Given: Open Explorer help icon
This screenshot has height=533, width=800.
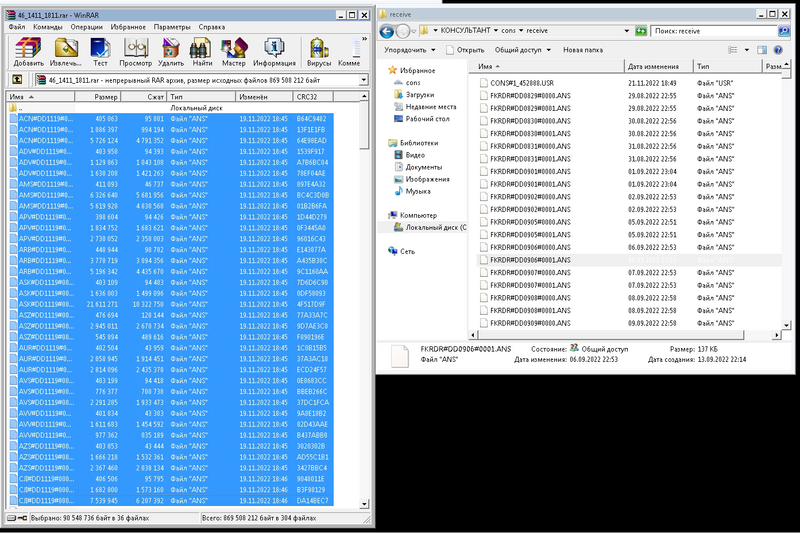Looking at the screenshot, I should pyautogui.click(x=778, y=50).
